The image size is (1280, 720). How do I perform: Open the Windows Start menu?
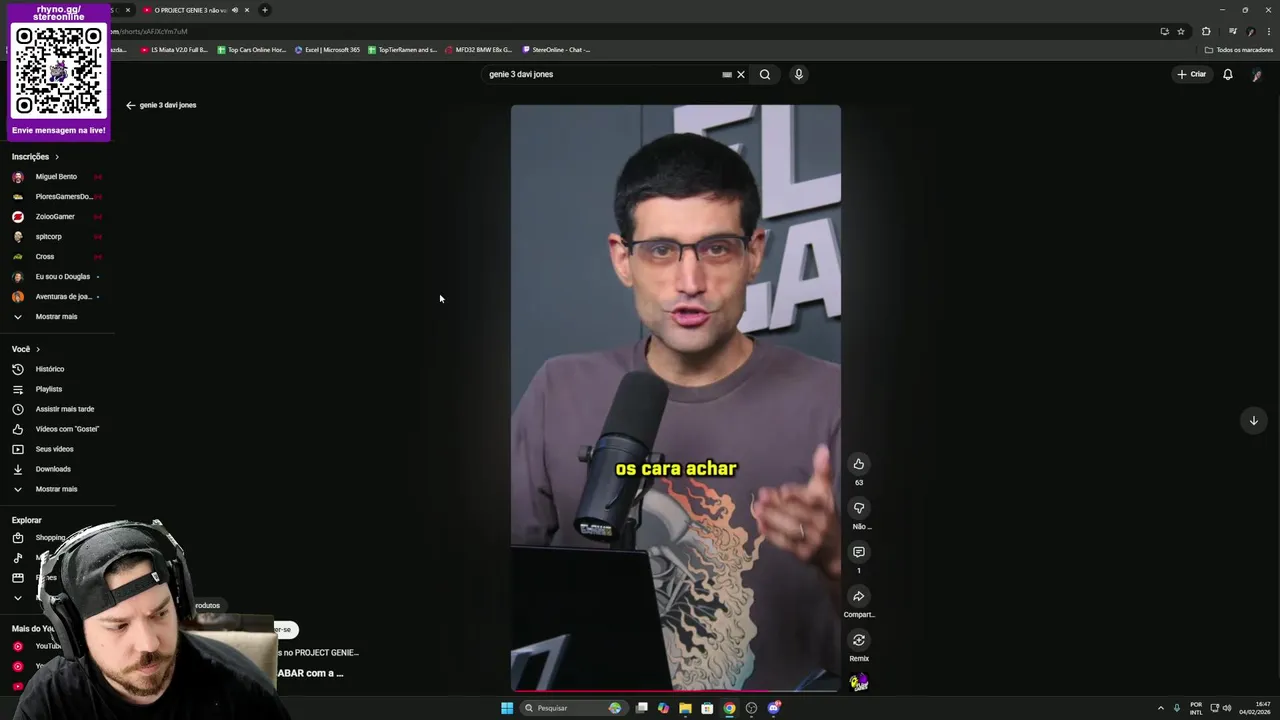507,708
